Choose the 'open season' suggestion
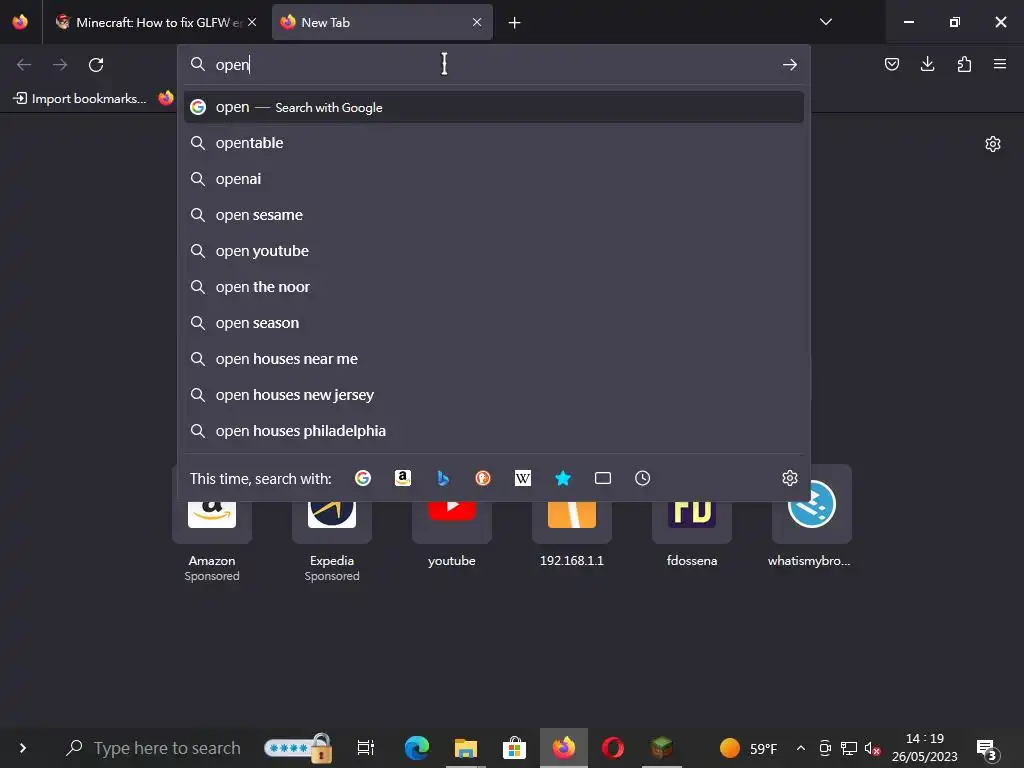The height and width of the screenshot is (768, 1024). click(x=494, y=323)
